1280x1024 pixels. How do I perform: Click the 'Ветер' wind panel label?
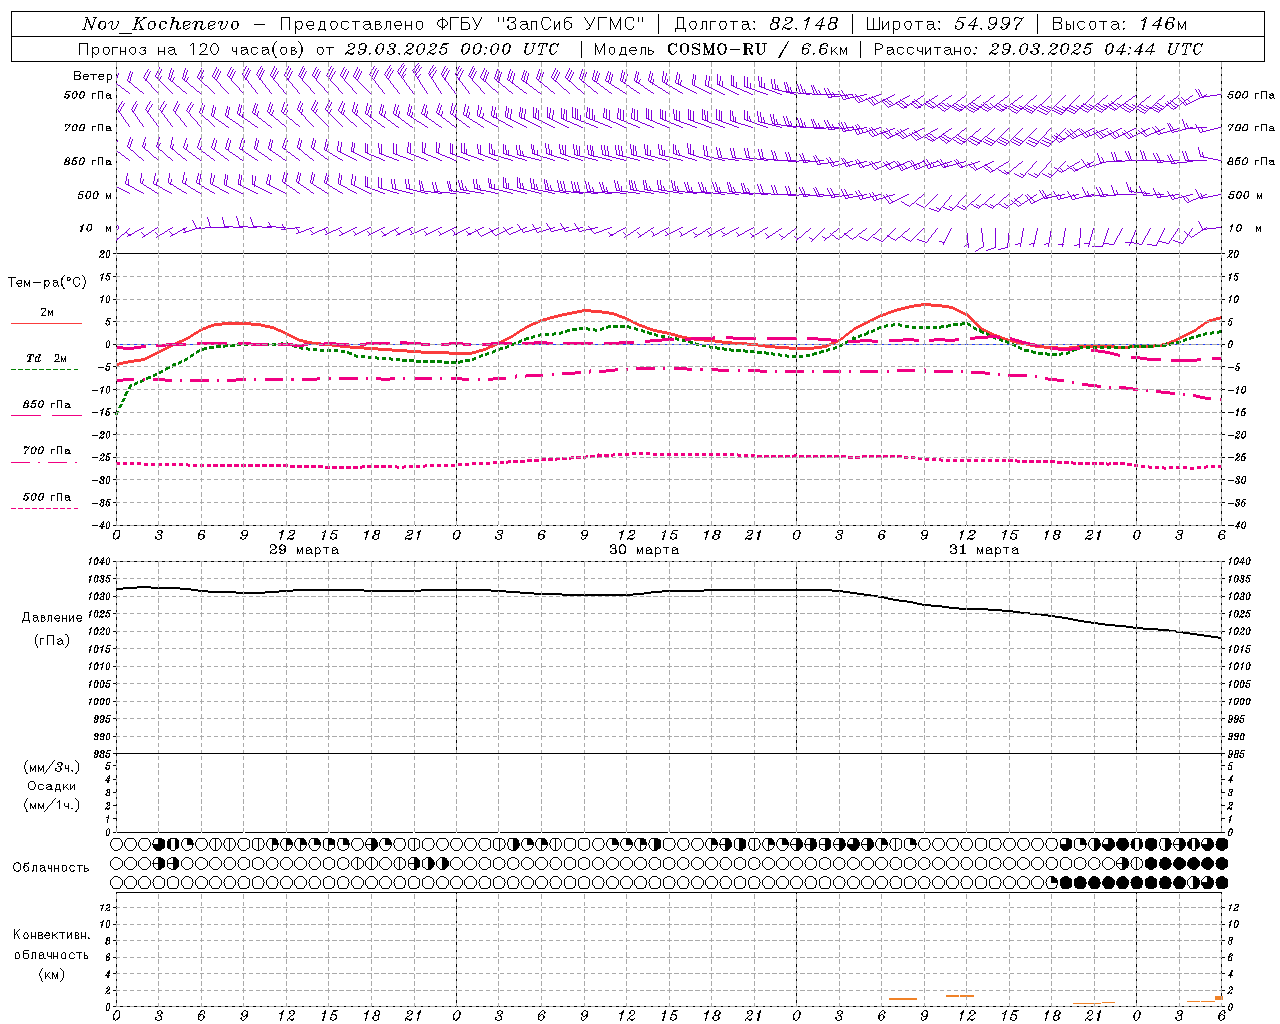click(x=92, y=76)
